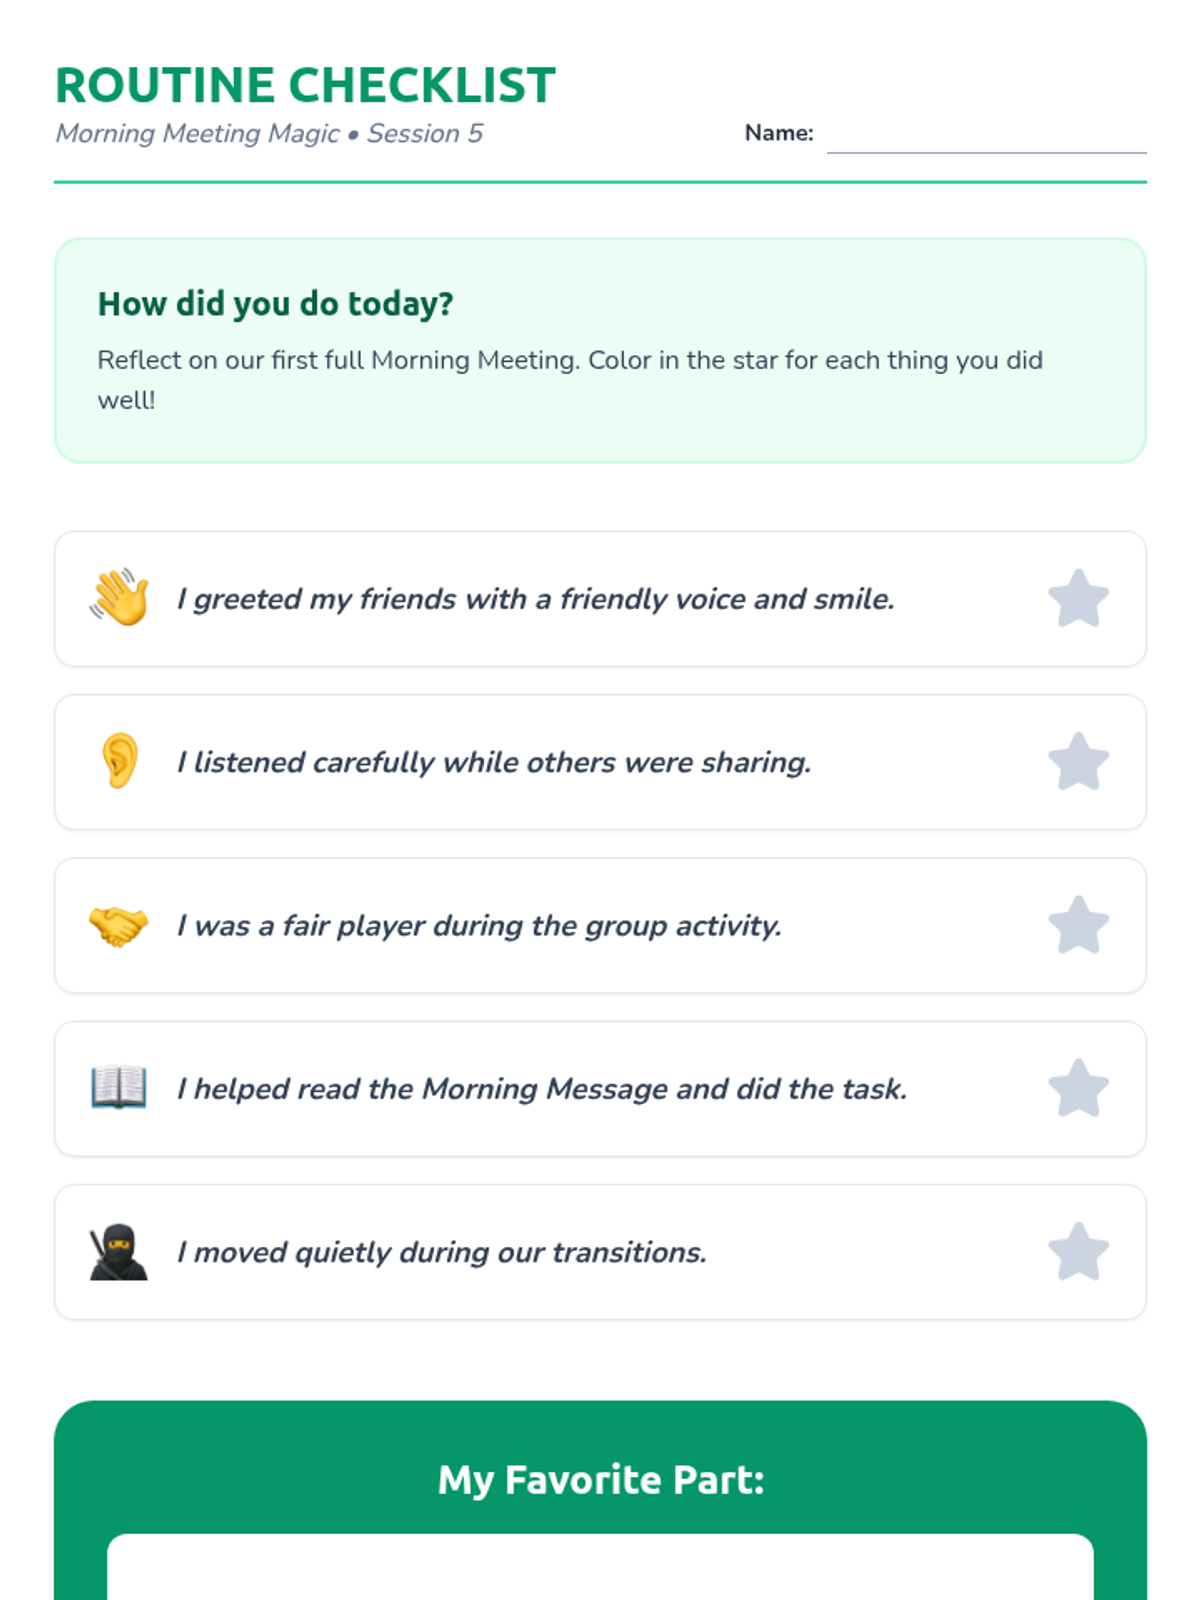Click the Name input line
The image size is (1200, 1600).
(986, 138)
